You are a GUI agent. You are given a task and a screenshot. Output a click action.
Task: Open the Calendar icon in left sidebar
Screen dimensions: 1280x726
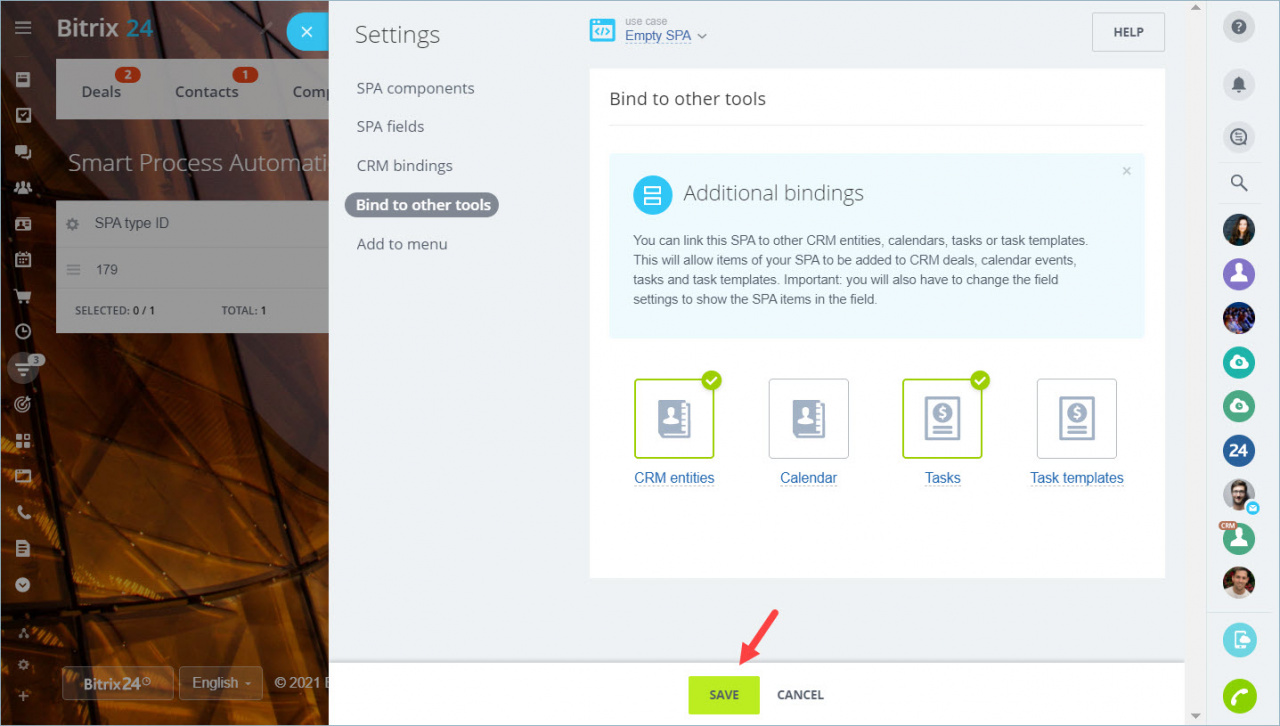coord(23,260)
